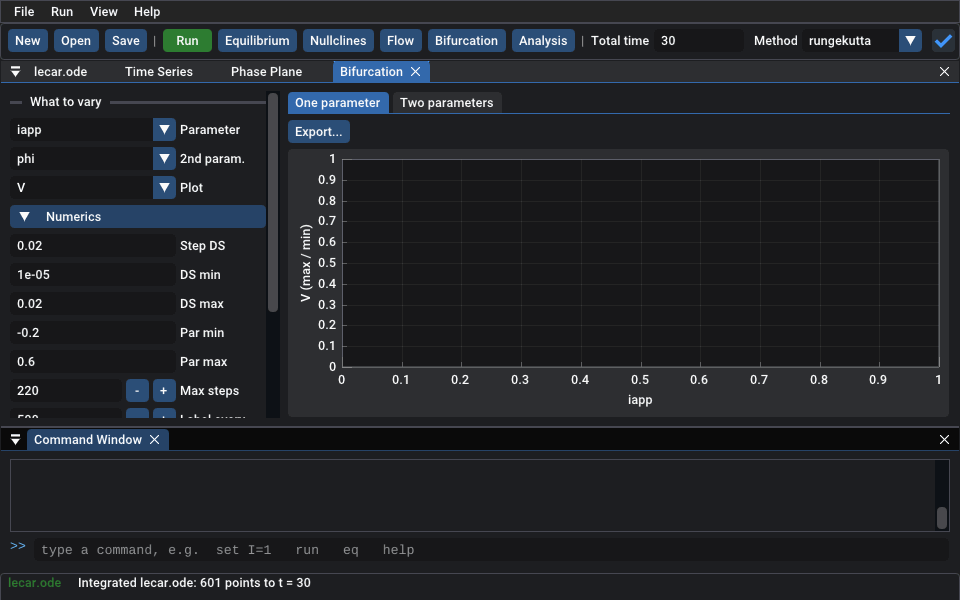Viewport: 960px width, 600px height.
Task: Edit the Par min field
Action: click(x=93, y=333)
